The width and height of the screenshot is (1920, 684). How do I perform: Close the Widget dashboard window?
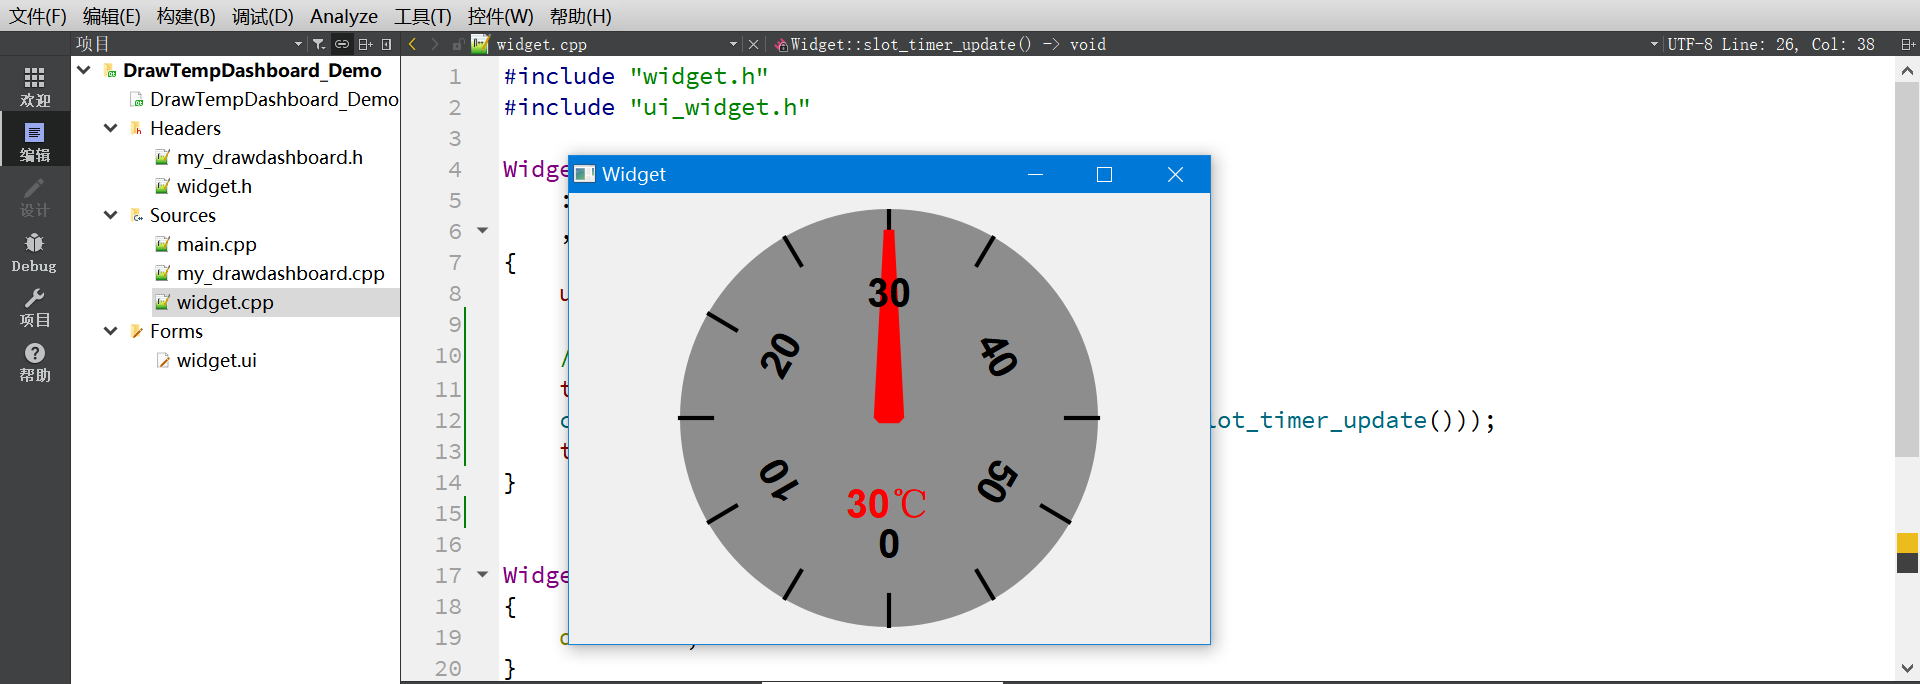tap(1175, 174)
